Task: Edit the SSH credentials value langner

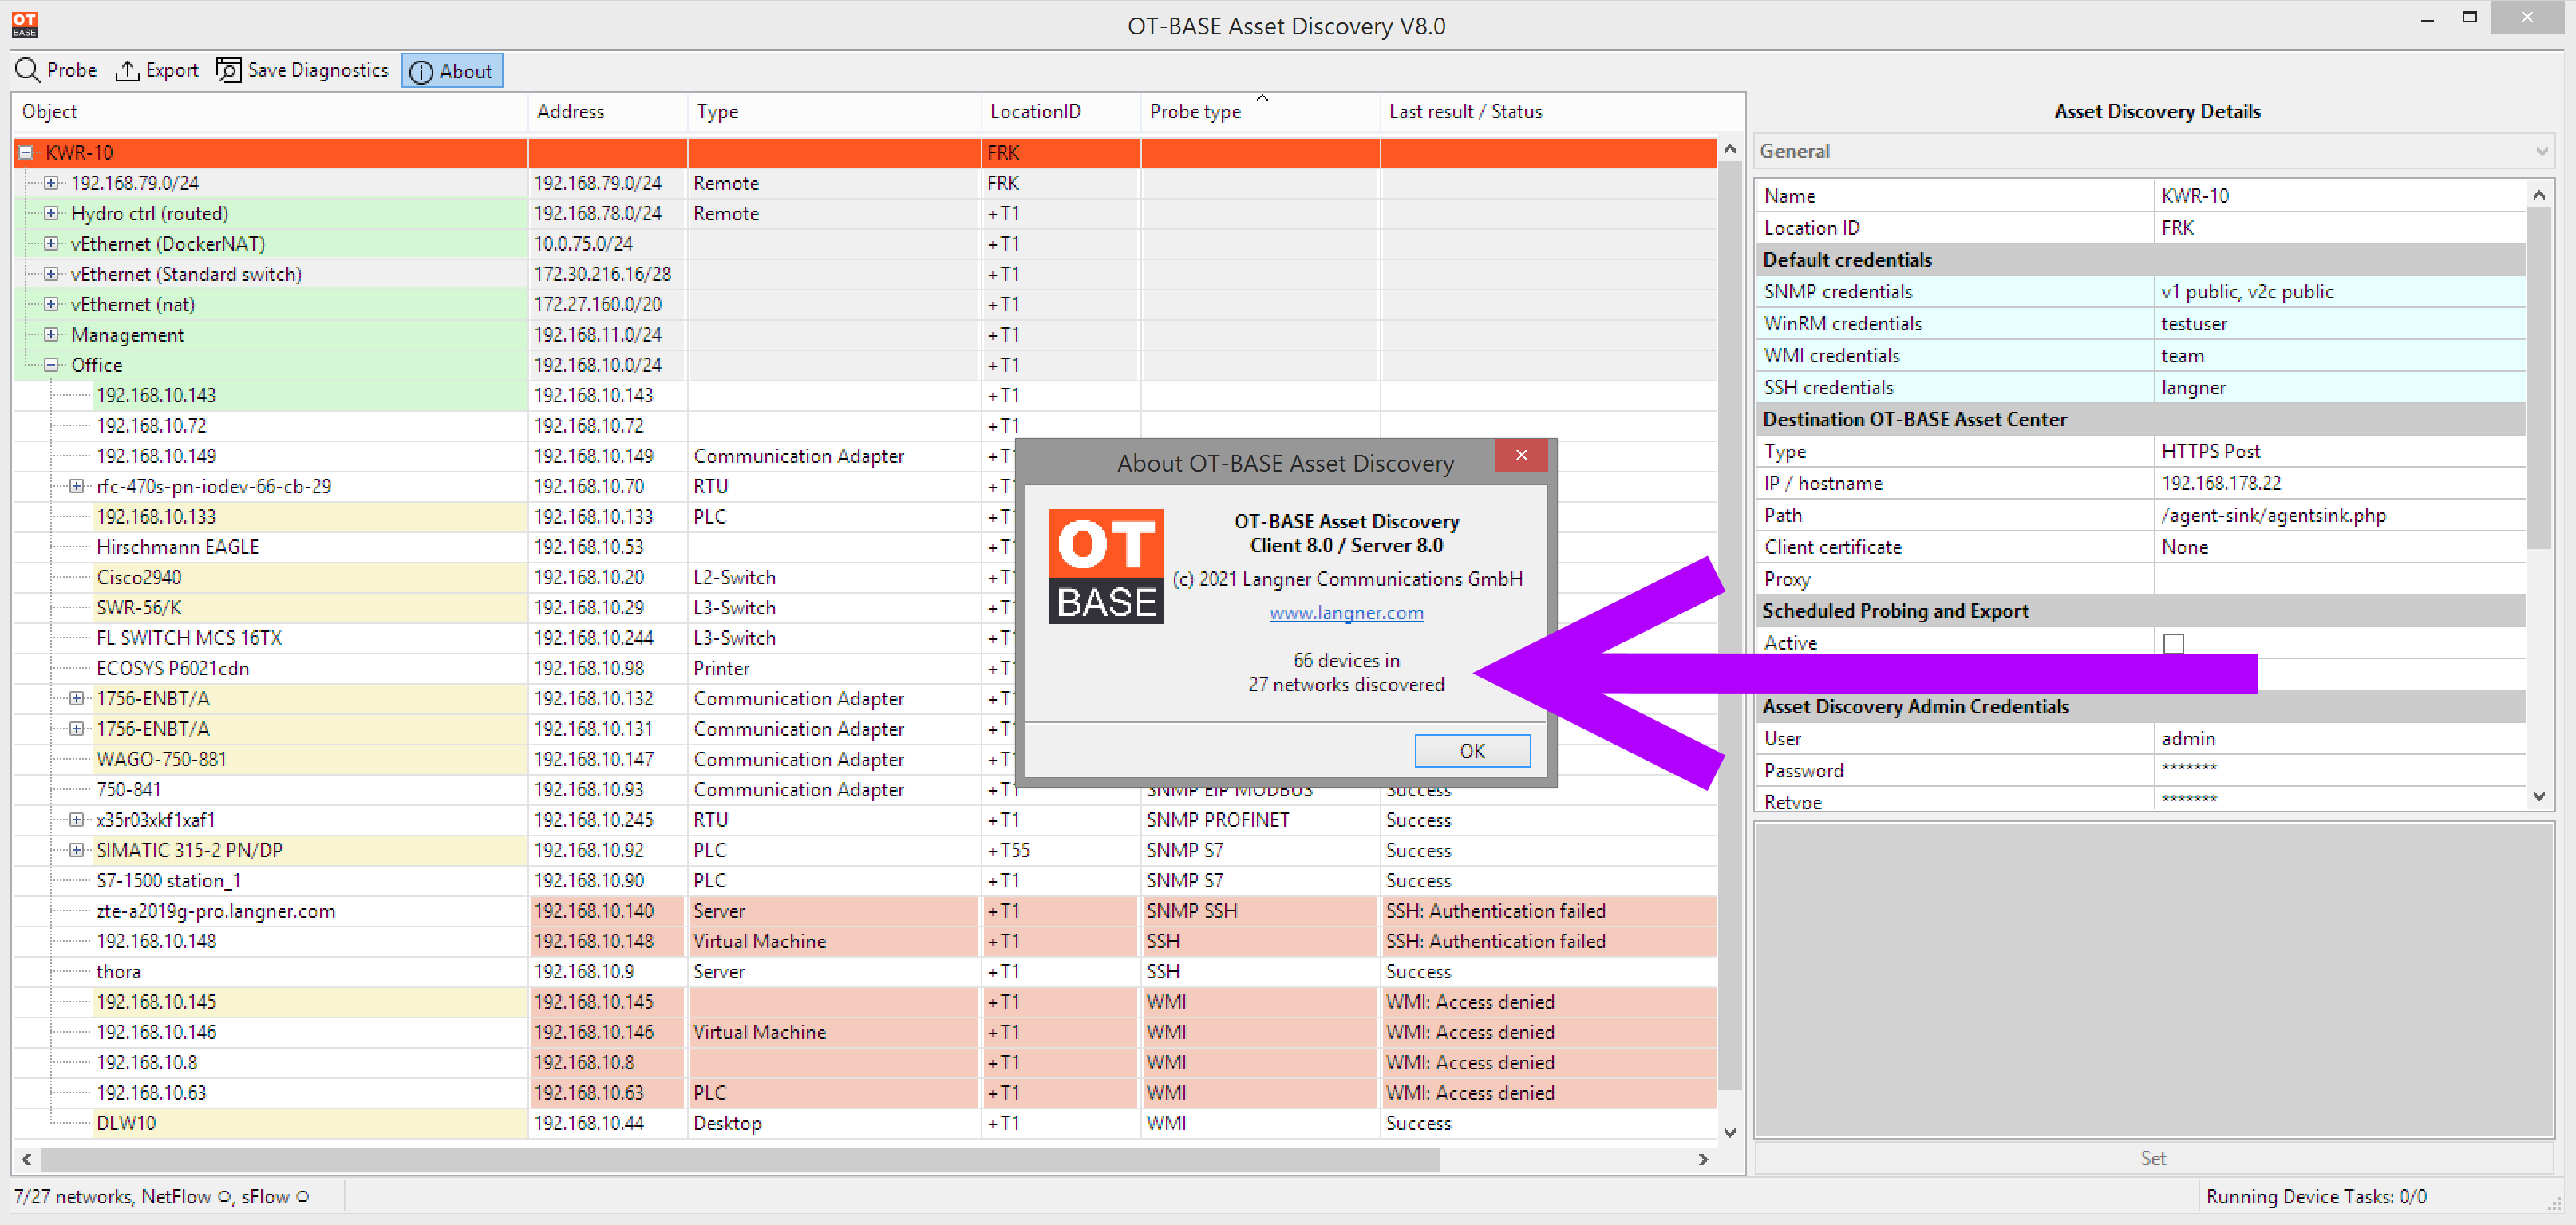Action: click(2339, 388)
